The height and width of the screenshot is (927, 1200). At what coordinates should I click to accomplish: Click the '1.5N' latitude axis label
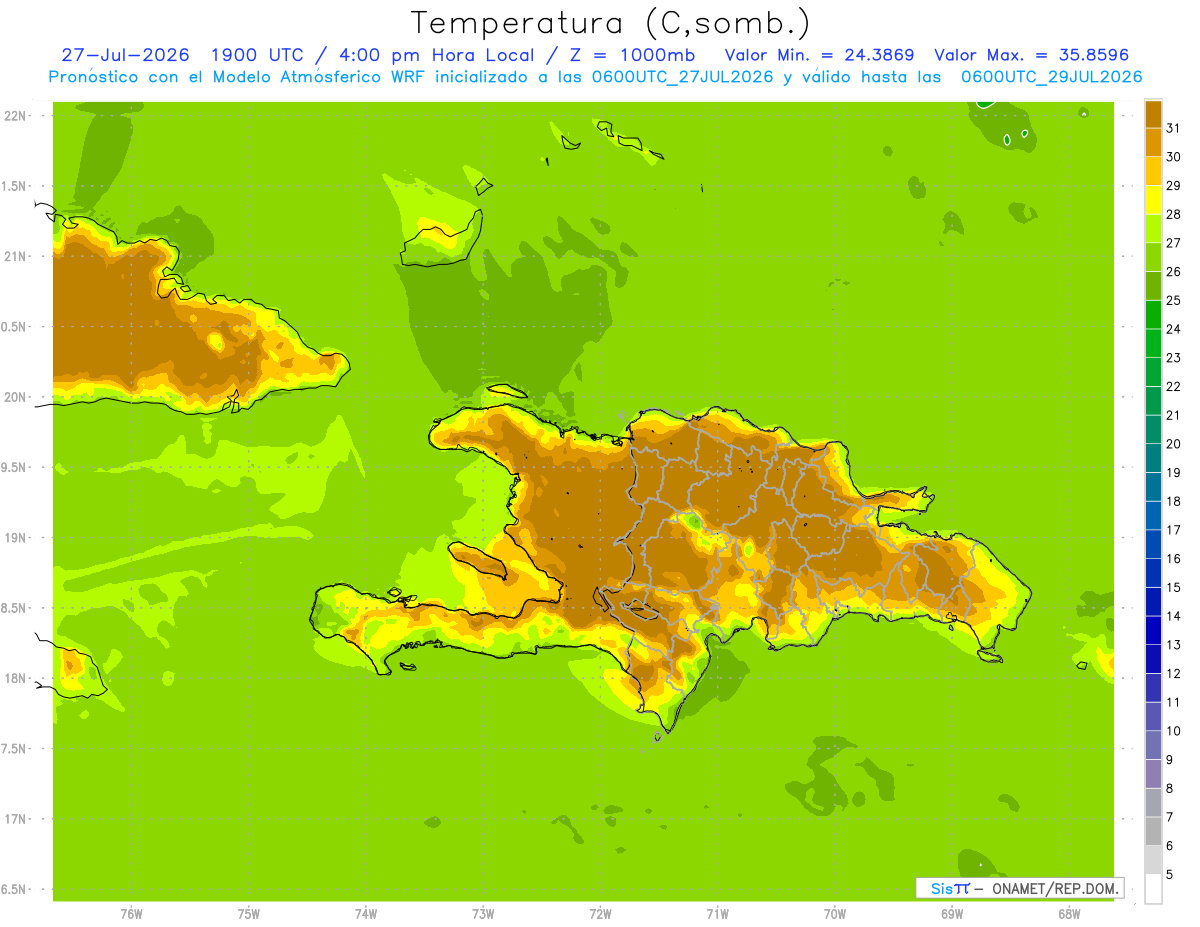pyautogui.click(x=14, y=186)
